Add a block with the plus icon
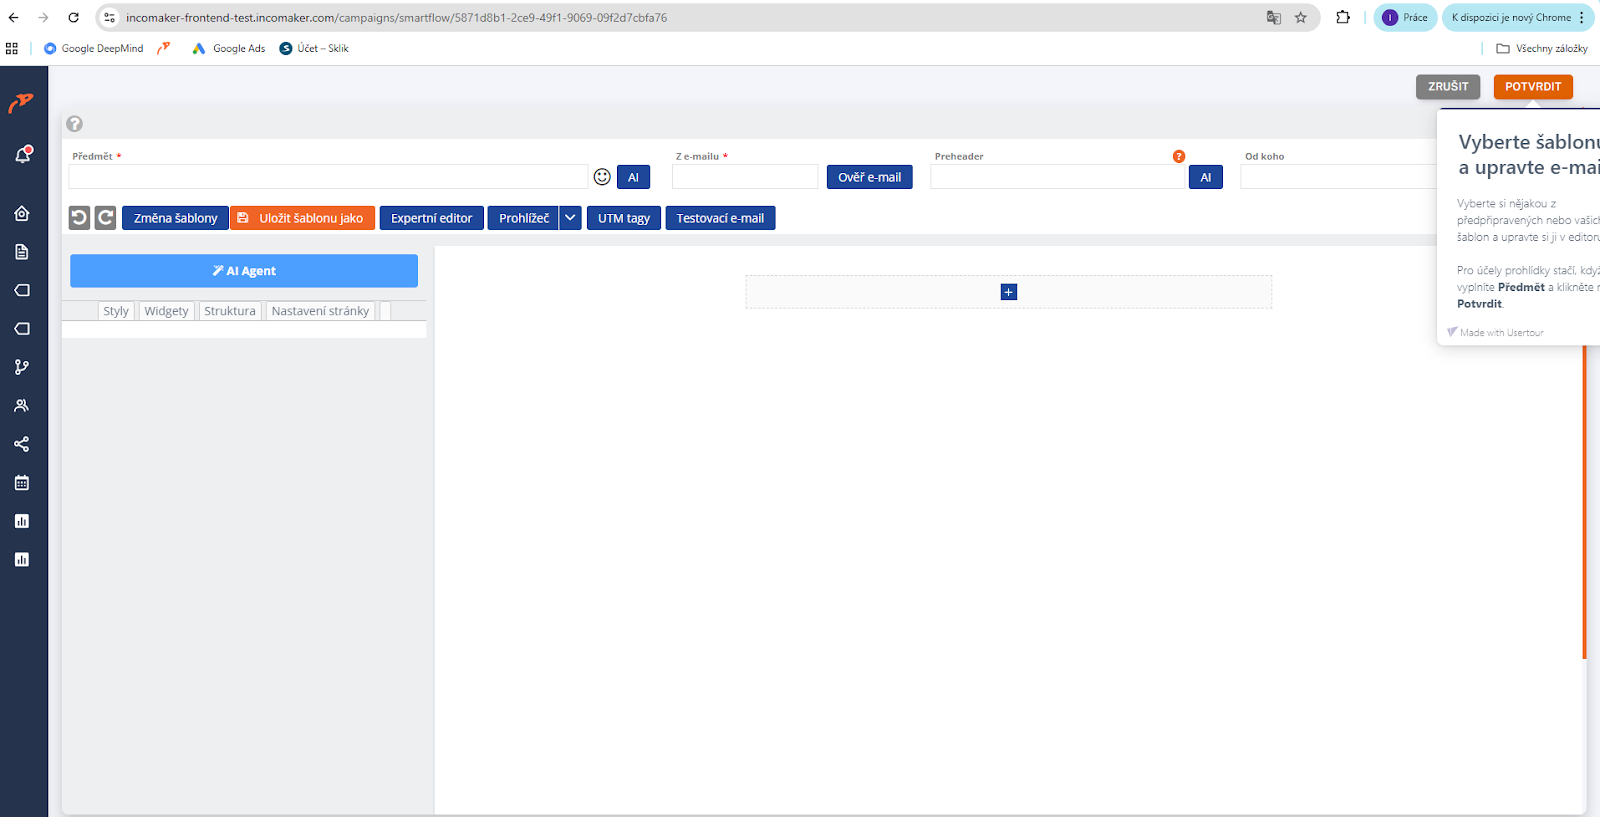 (1009, 292)
